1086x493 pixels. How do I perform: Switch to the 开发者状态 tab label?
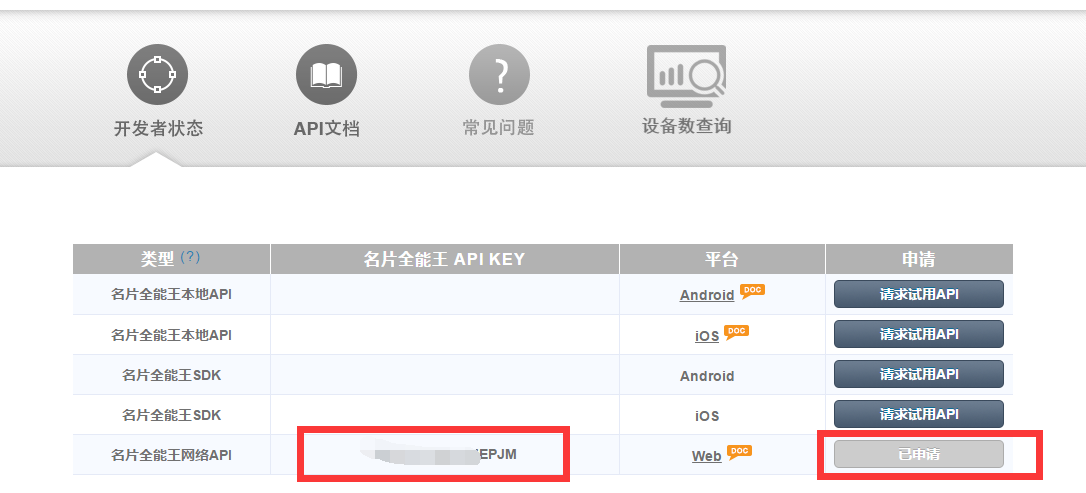(x=158, y=128)
